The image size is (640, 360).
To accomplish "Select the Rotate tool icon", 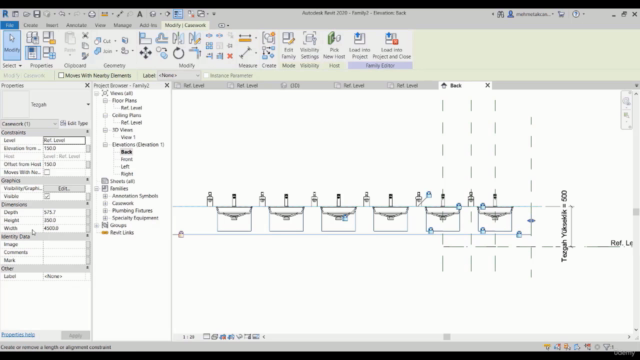I will pyautogui.click(x=178, y=53).
